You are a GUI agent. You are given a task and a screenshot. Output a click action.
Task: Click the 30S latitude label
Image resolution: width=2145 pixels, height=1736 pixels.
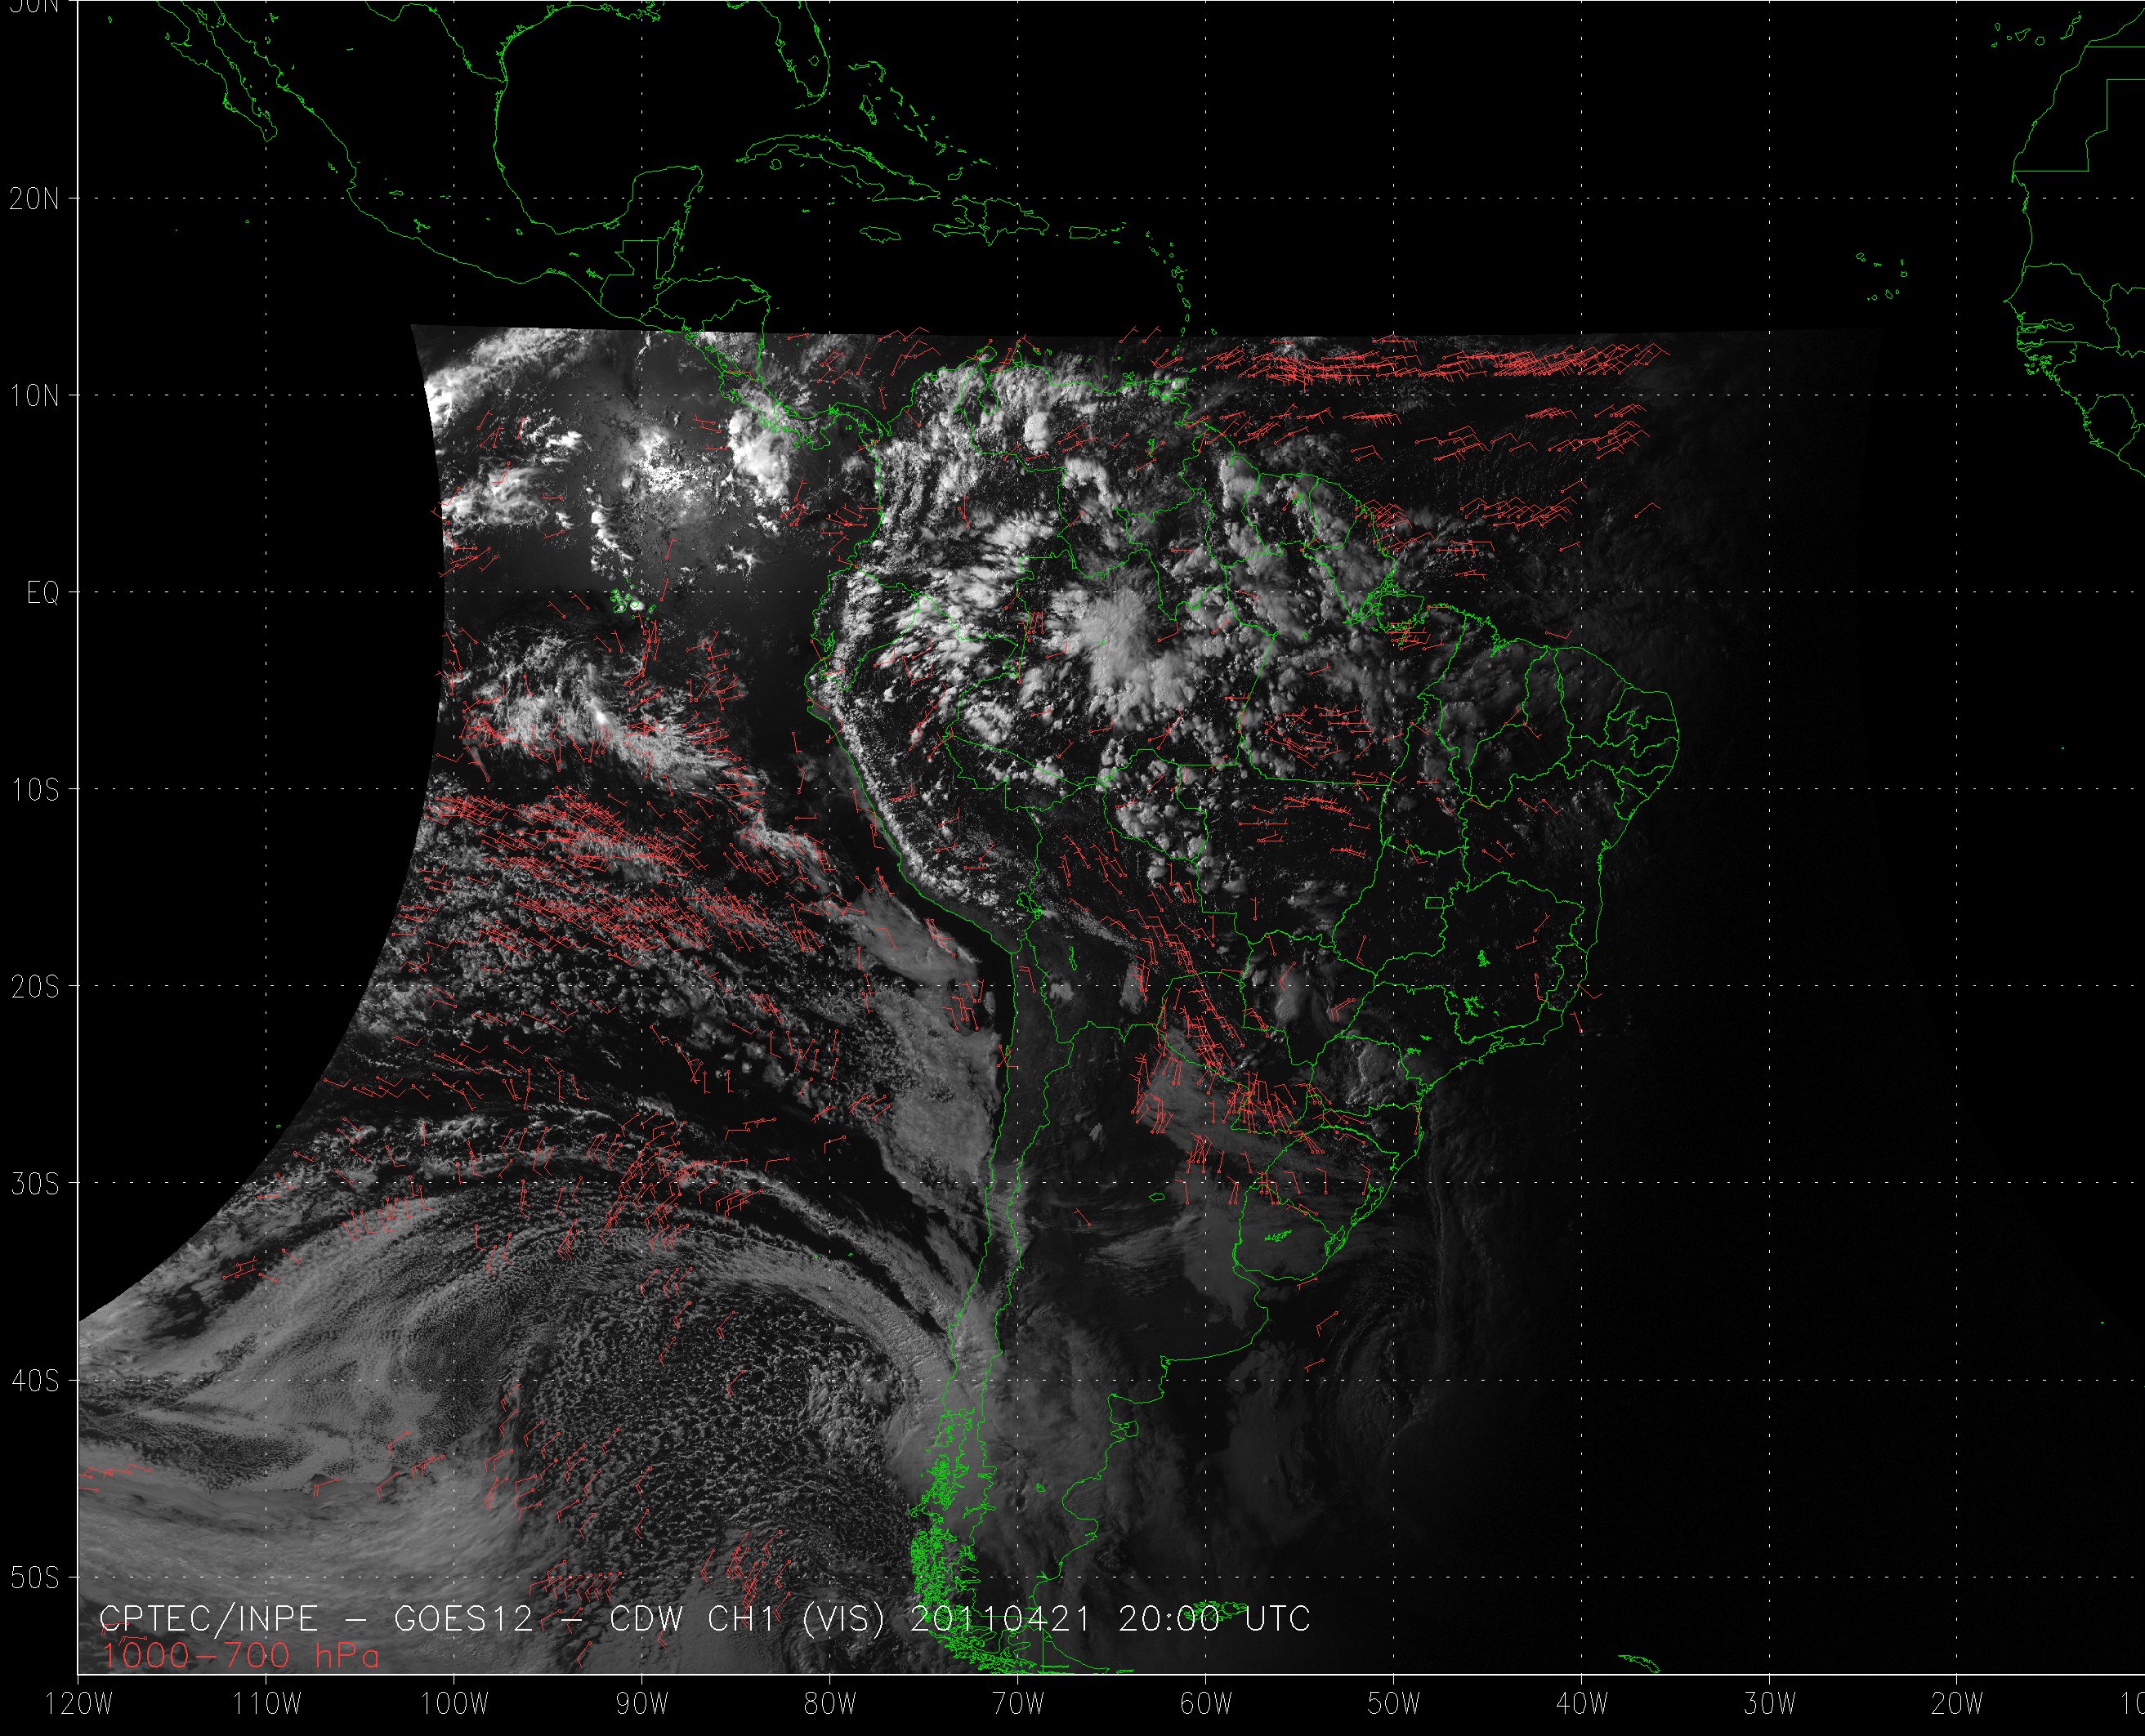[x=35, y=1184]
